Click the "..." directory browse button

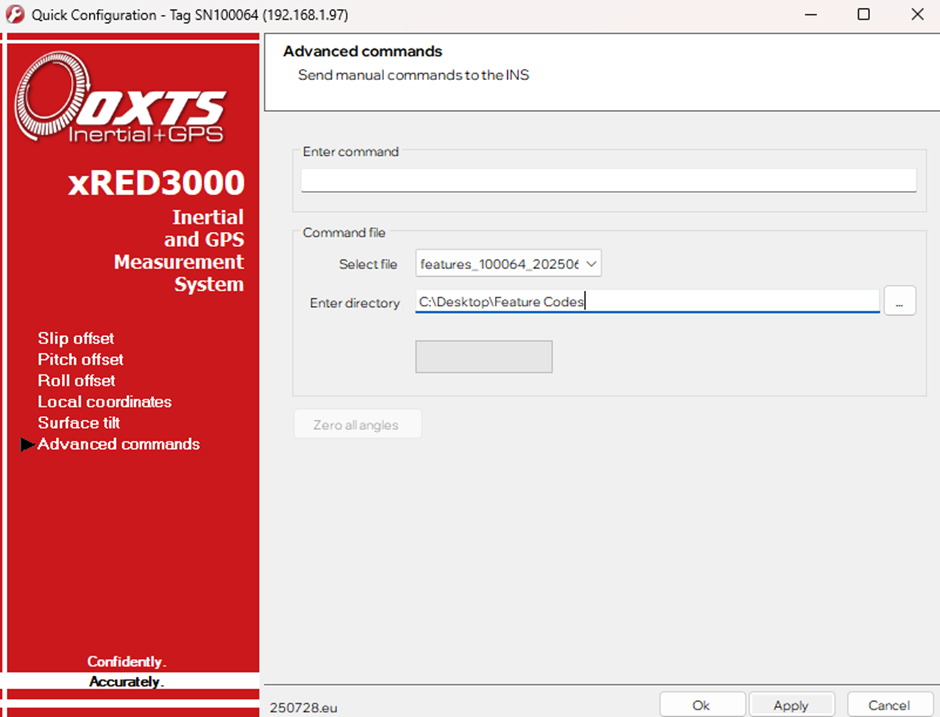[x=899, y=300]
